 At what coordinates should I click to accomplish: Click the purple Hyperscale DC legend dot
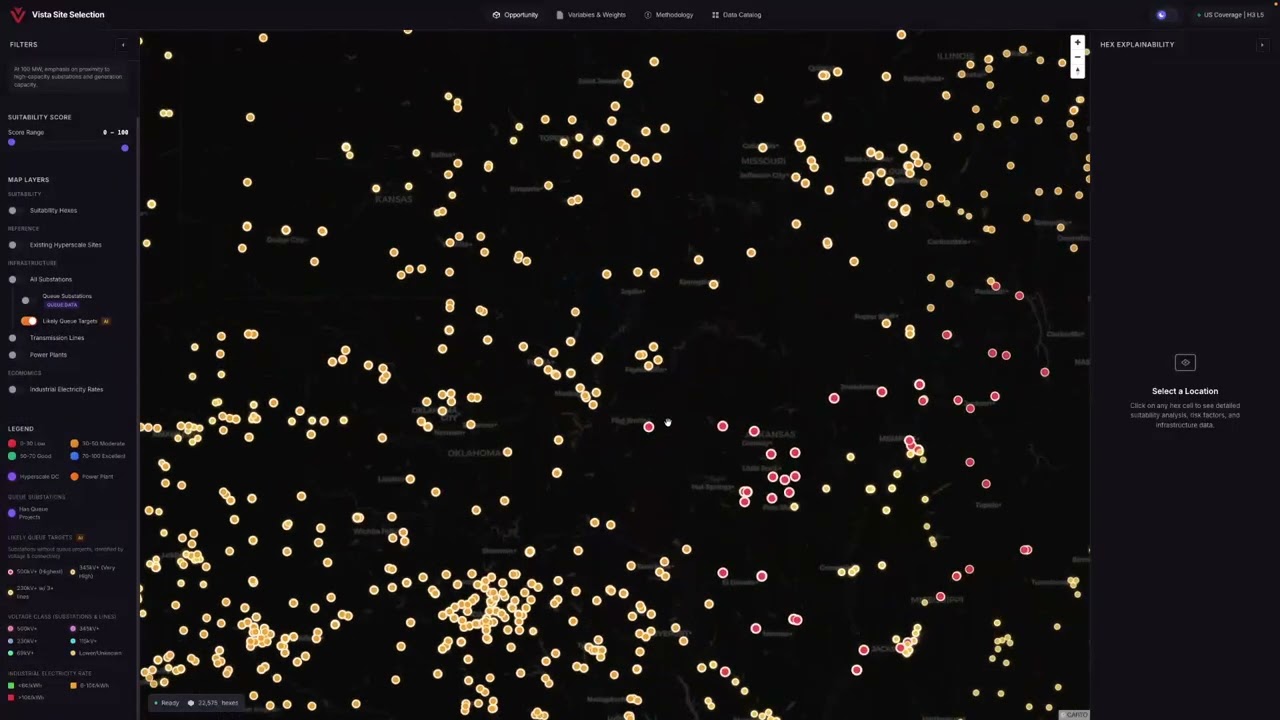click(x=12, y=477)
